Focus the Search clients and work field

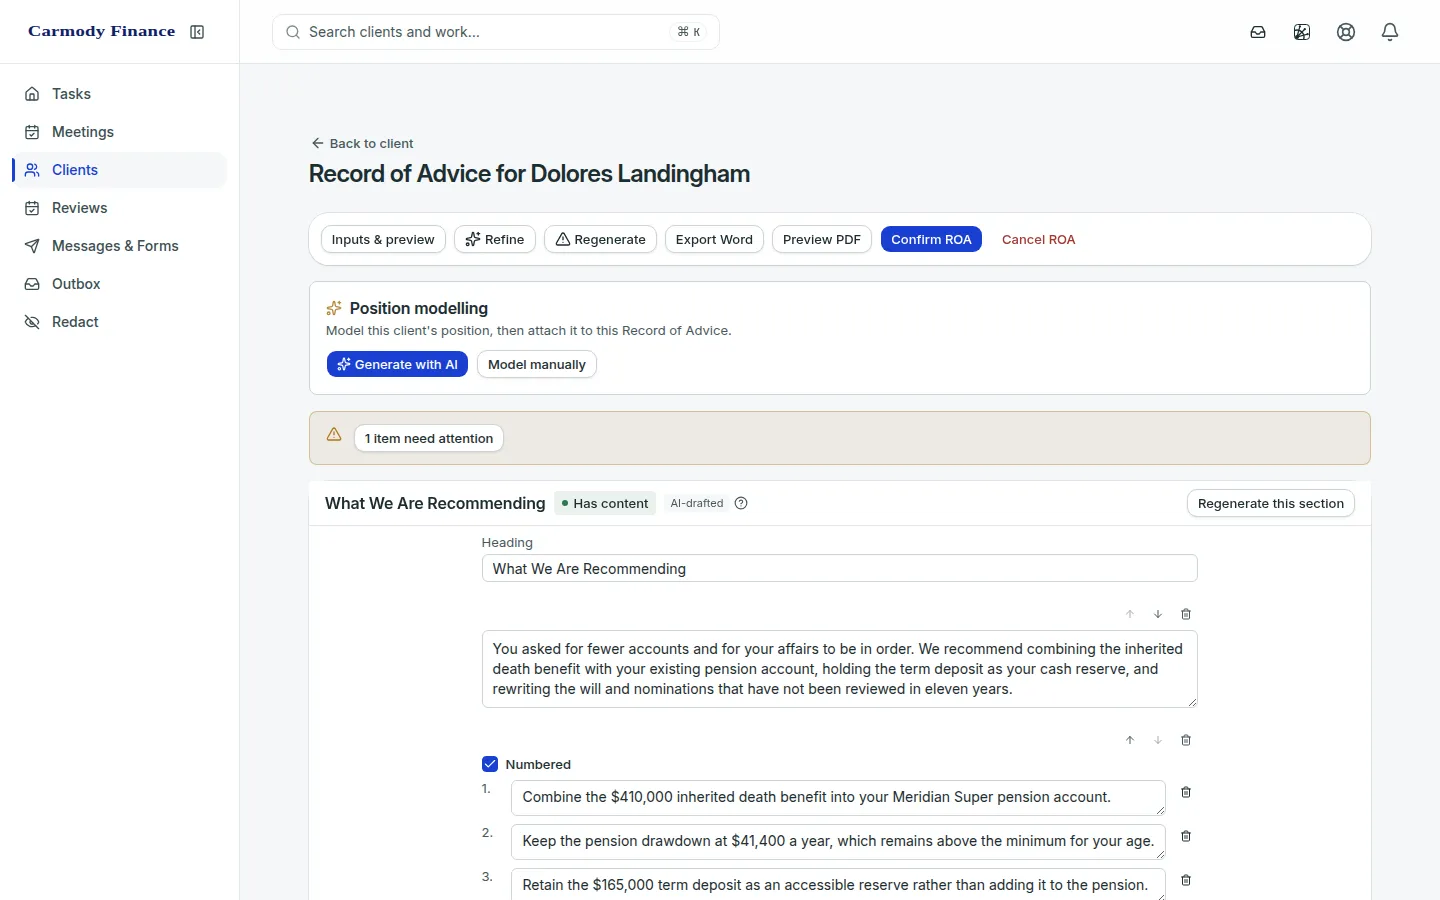coord(496,32)
